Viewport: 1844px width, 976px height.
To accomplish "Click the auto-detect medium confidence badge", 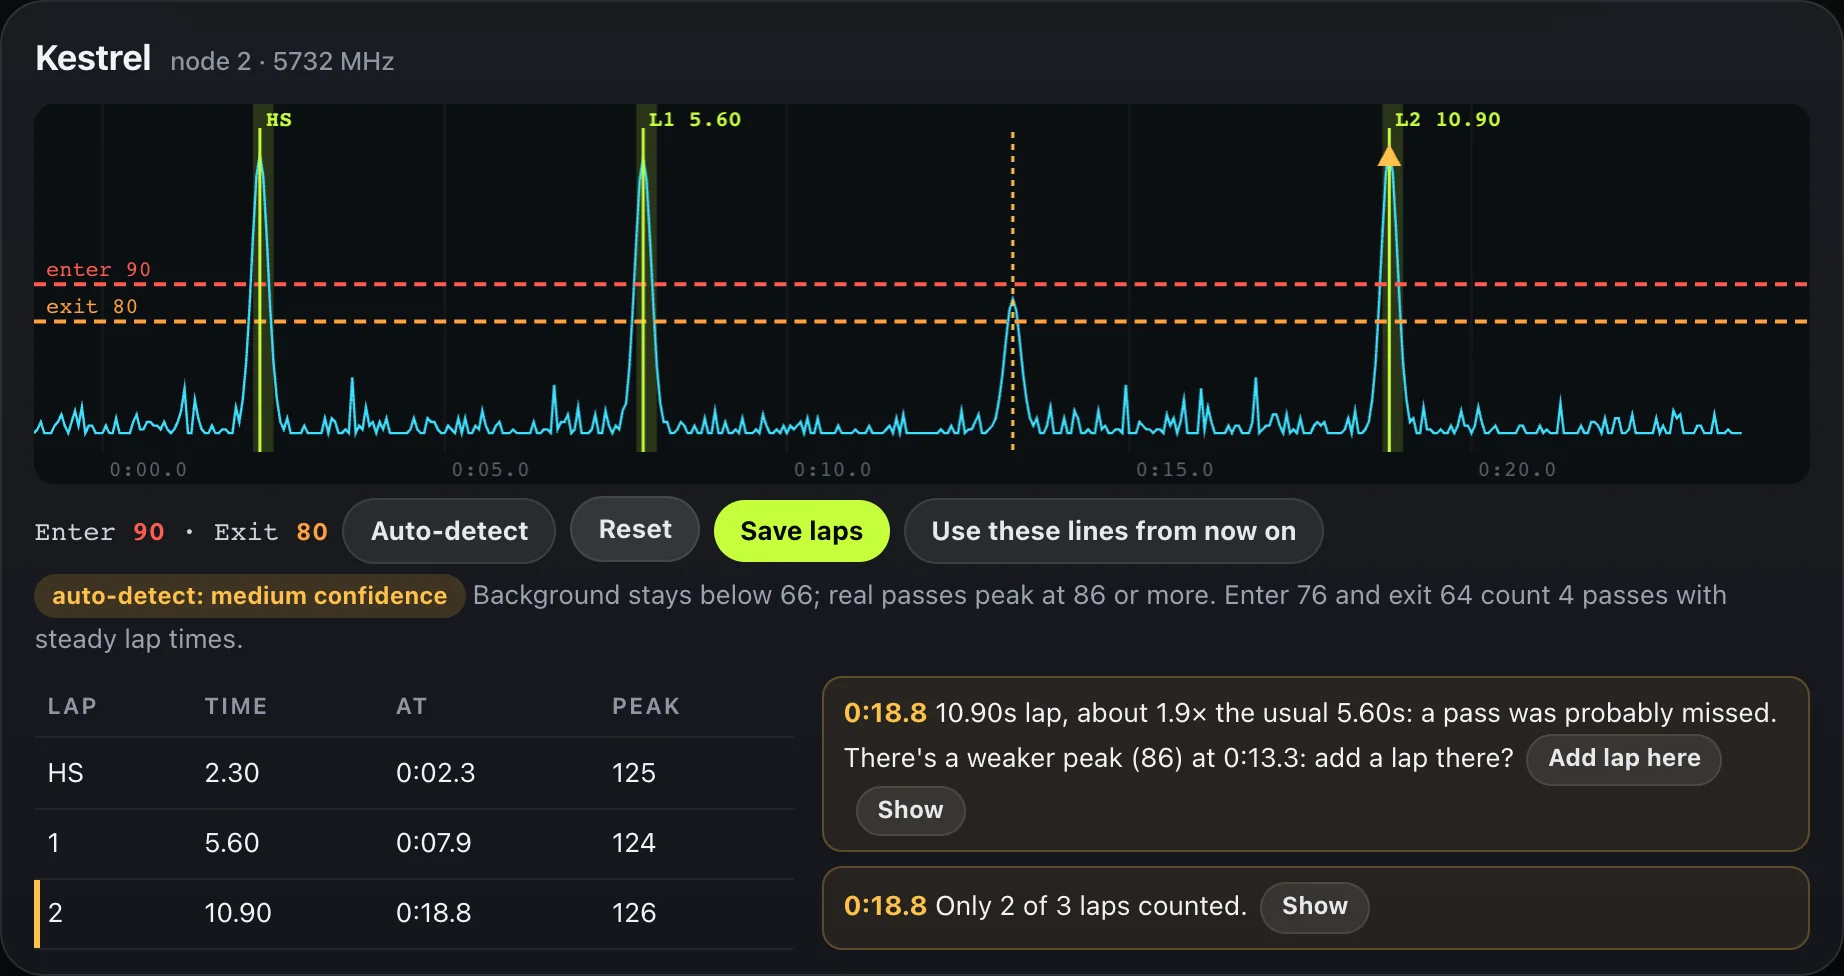I will point(249,596).
